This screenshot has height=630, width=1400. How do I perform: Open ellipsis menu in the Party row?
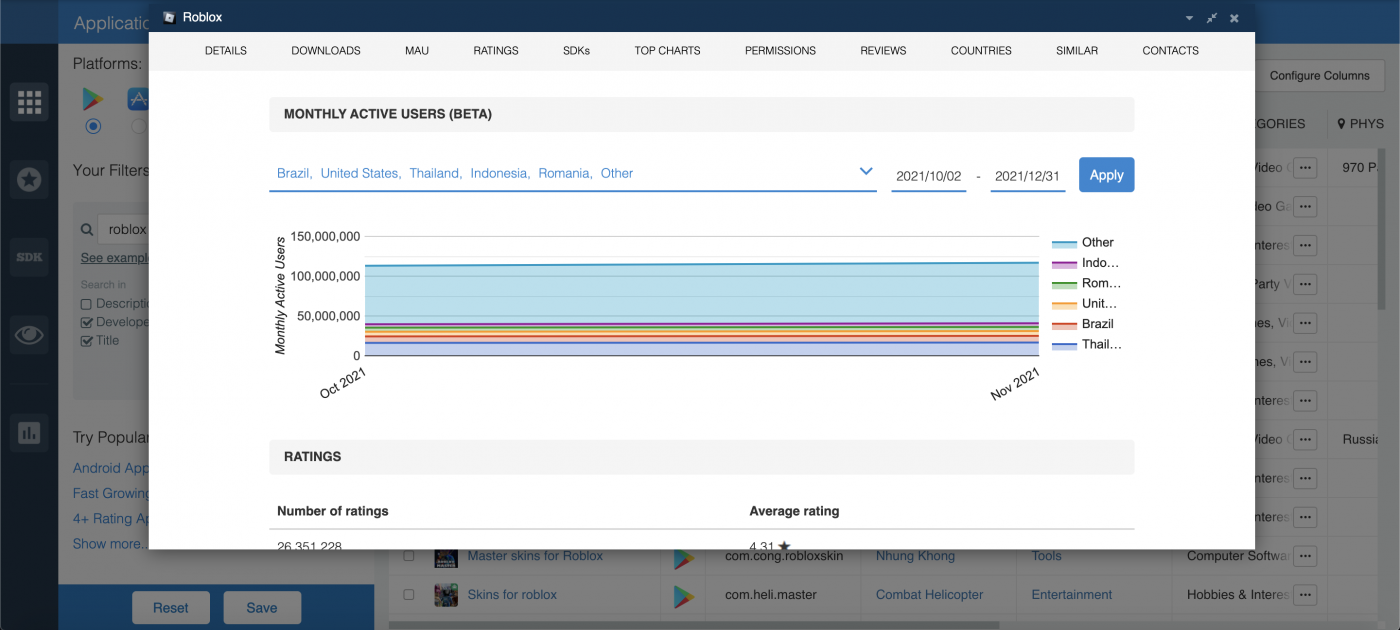pos(1305,284)
